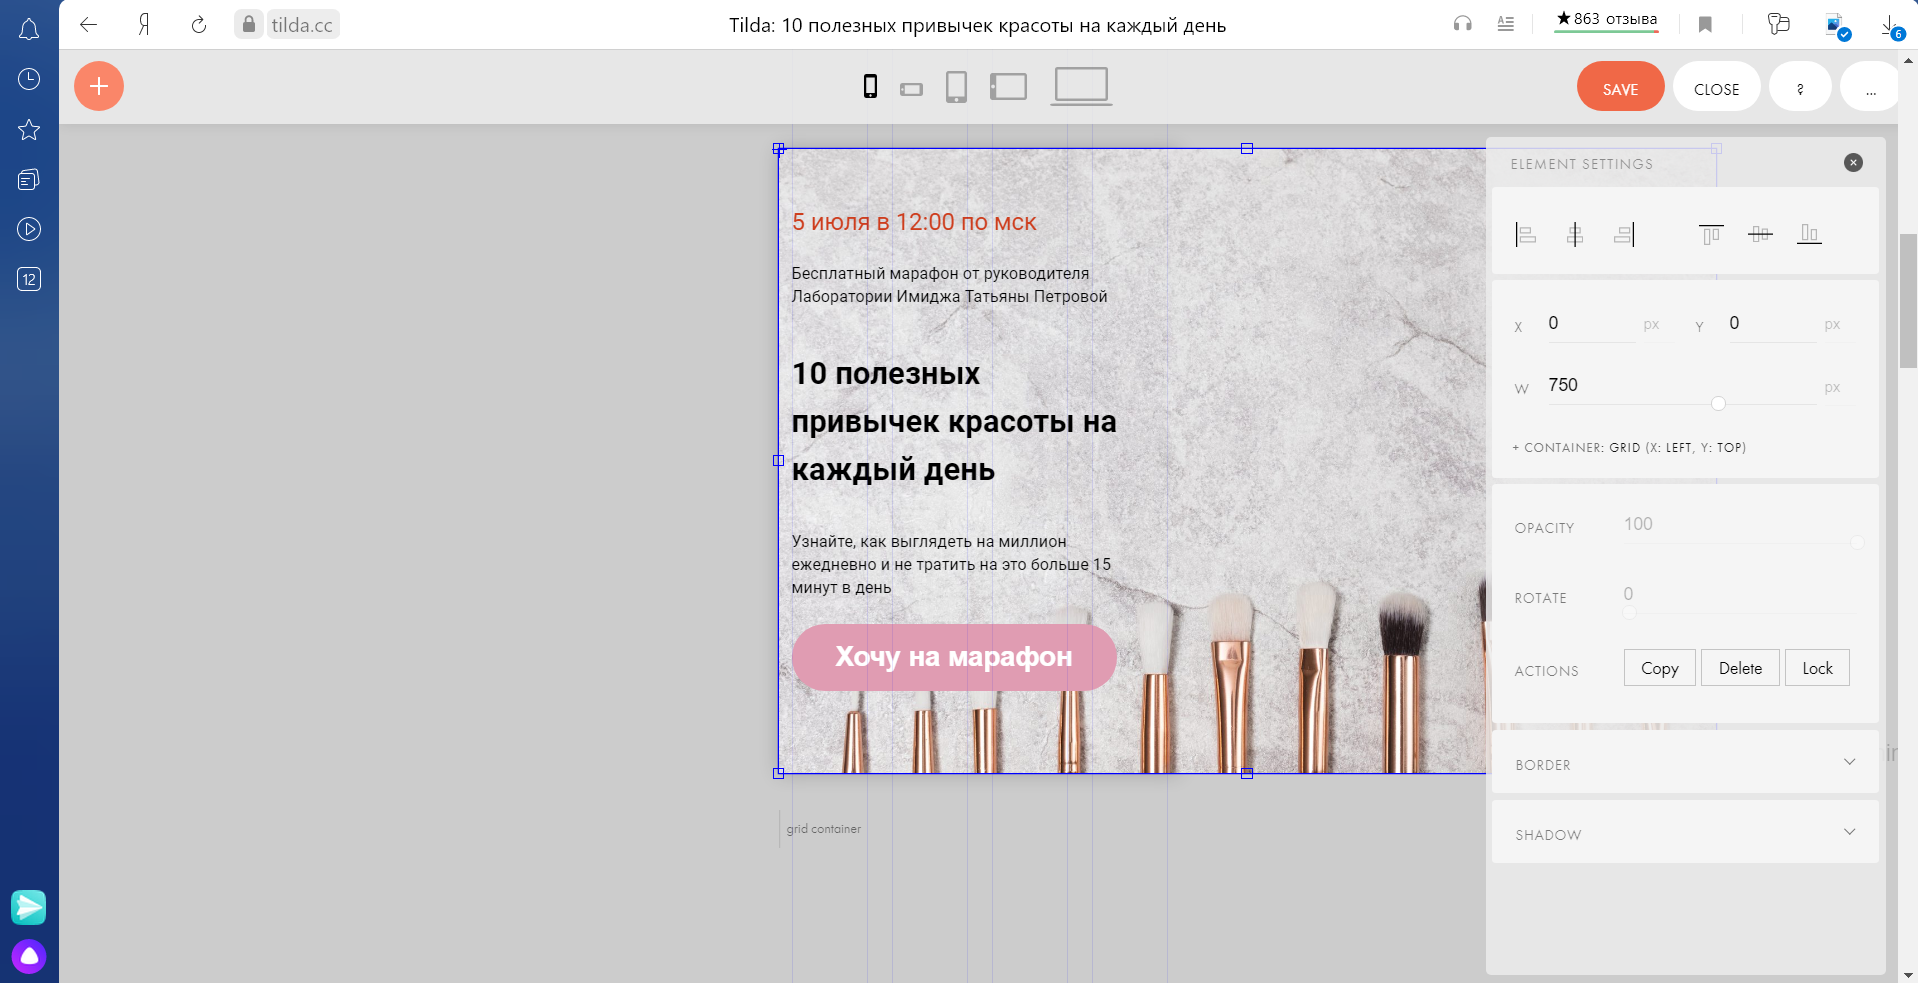Viewport: 1918px width, 983px height.
Task: Open tabs counter 12 in sidebar
Action: (x=29, y=279)
